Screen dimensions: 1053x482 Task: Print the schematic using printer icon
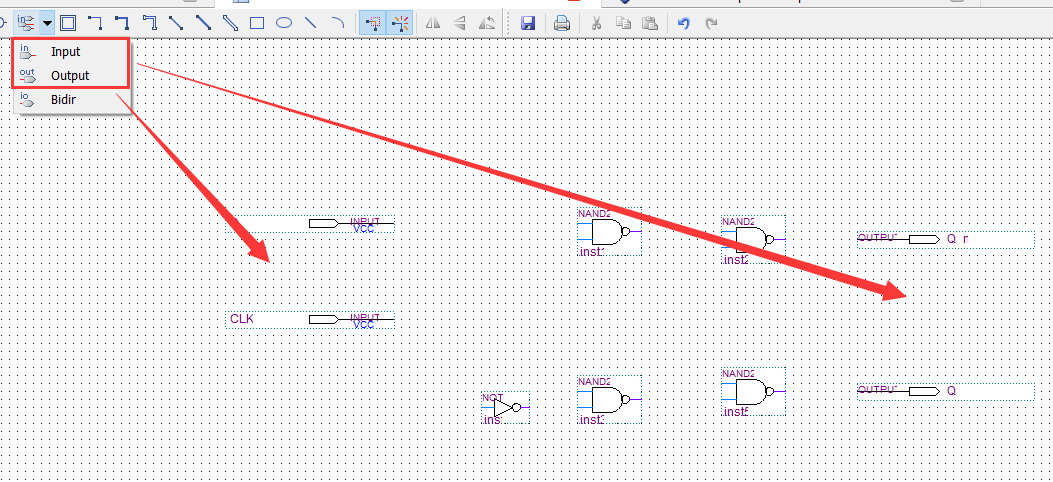(561, 23)
